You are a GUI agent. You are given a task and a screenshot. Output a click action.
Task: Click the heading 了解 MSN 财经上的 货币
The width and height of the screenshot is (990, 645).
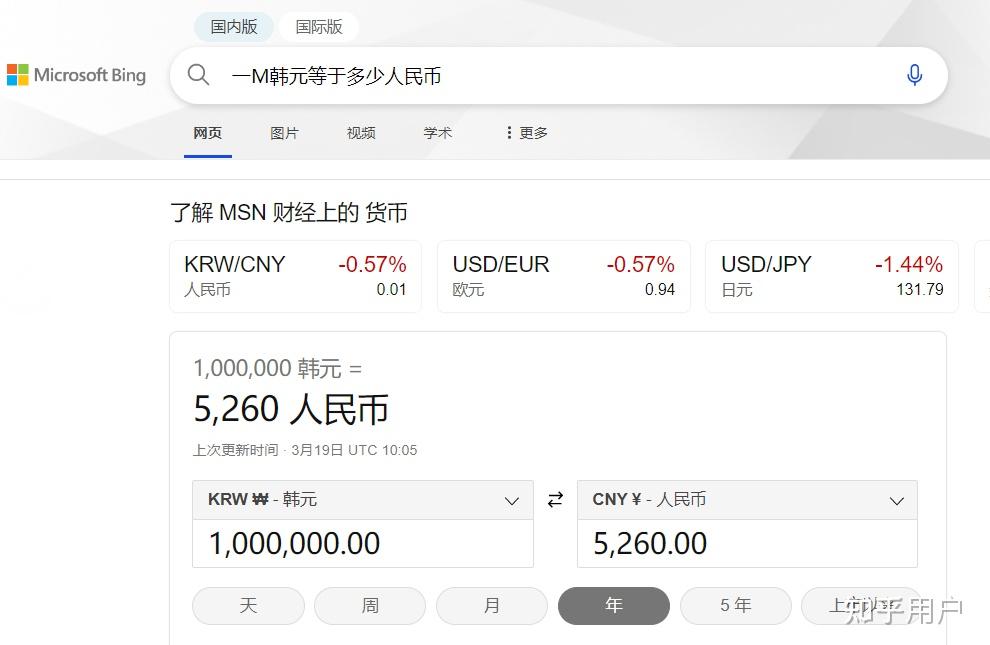289,213
